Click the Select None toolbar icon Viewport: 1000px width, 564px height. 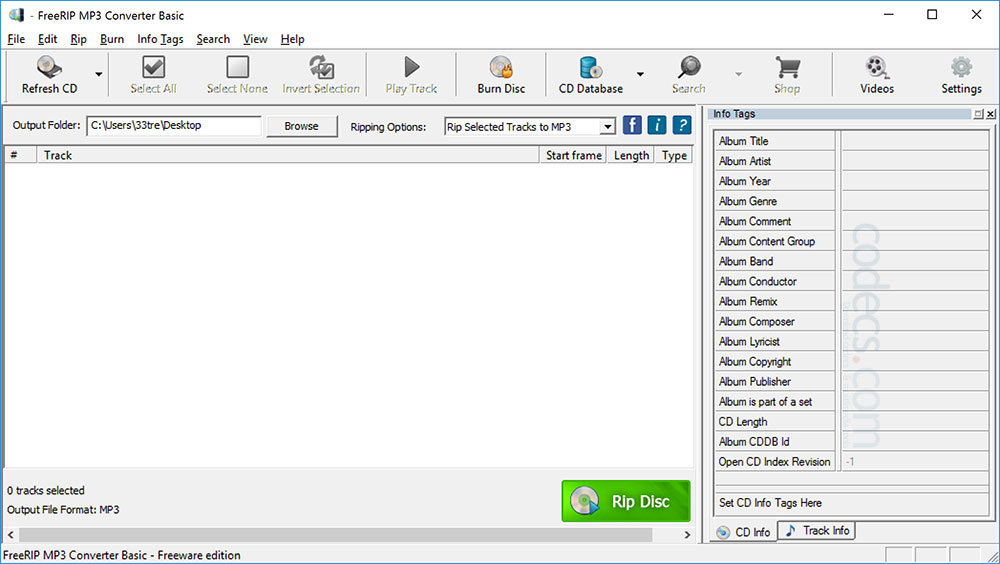[237, 67]
